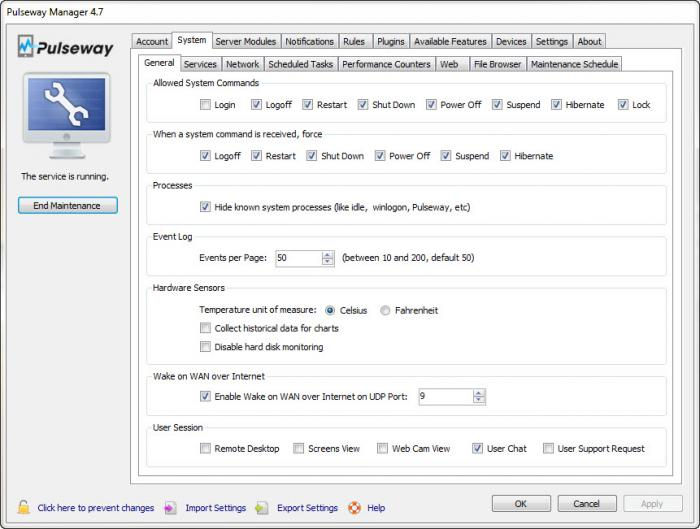Open the Scheduled Tasks sub-tab
This screenshot has height=529, width=700.
(301, 64)
